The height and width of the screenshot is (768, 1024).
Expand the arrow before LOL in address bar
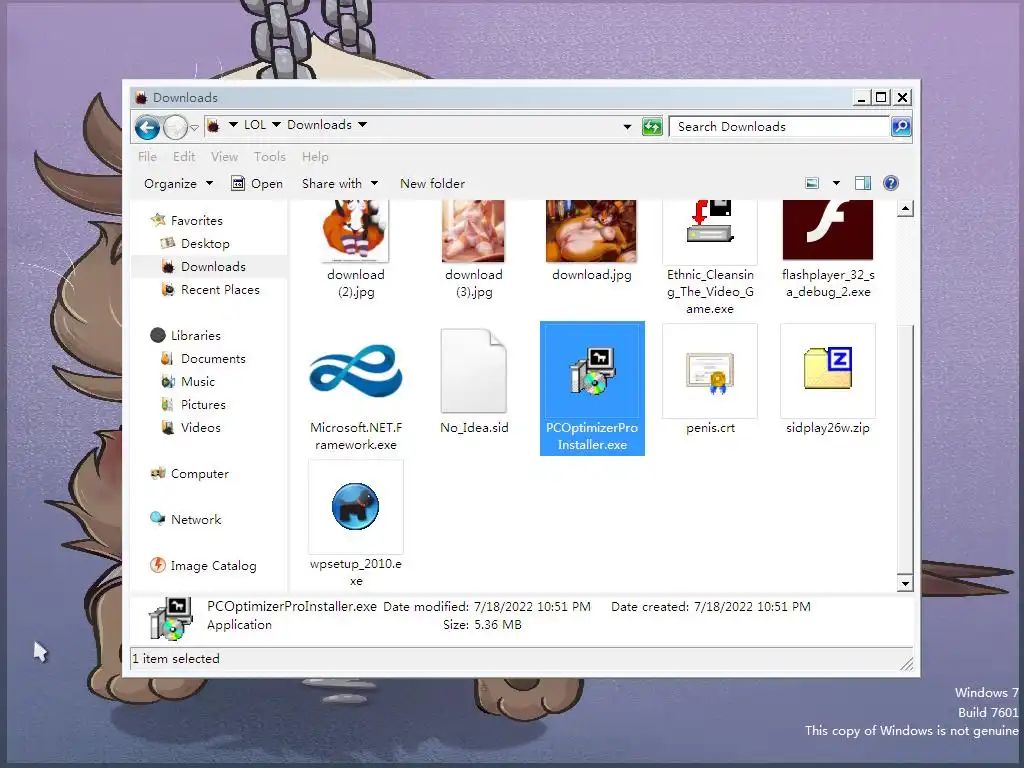click(x=232, y=125)
